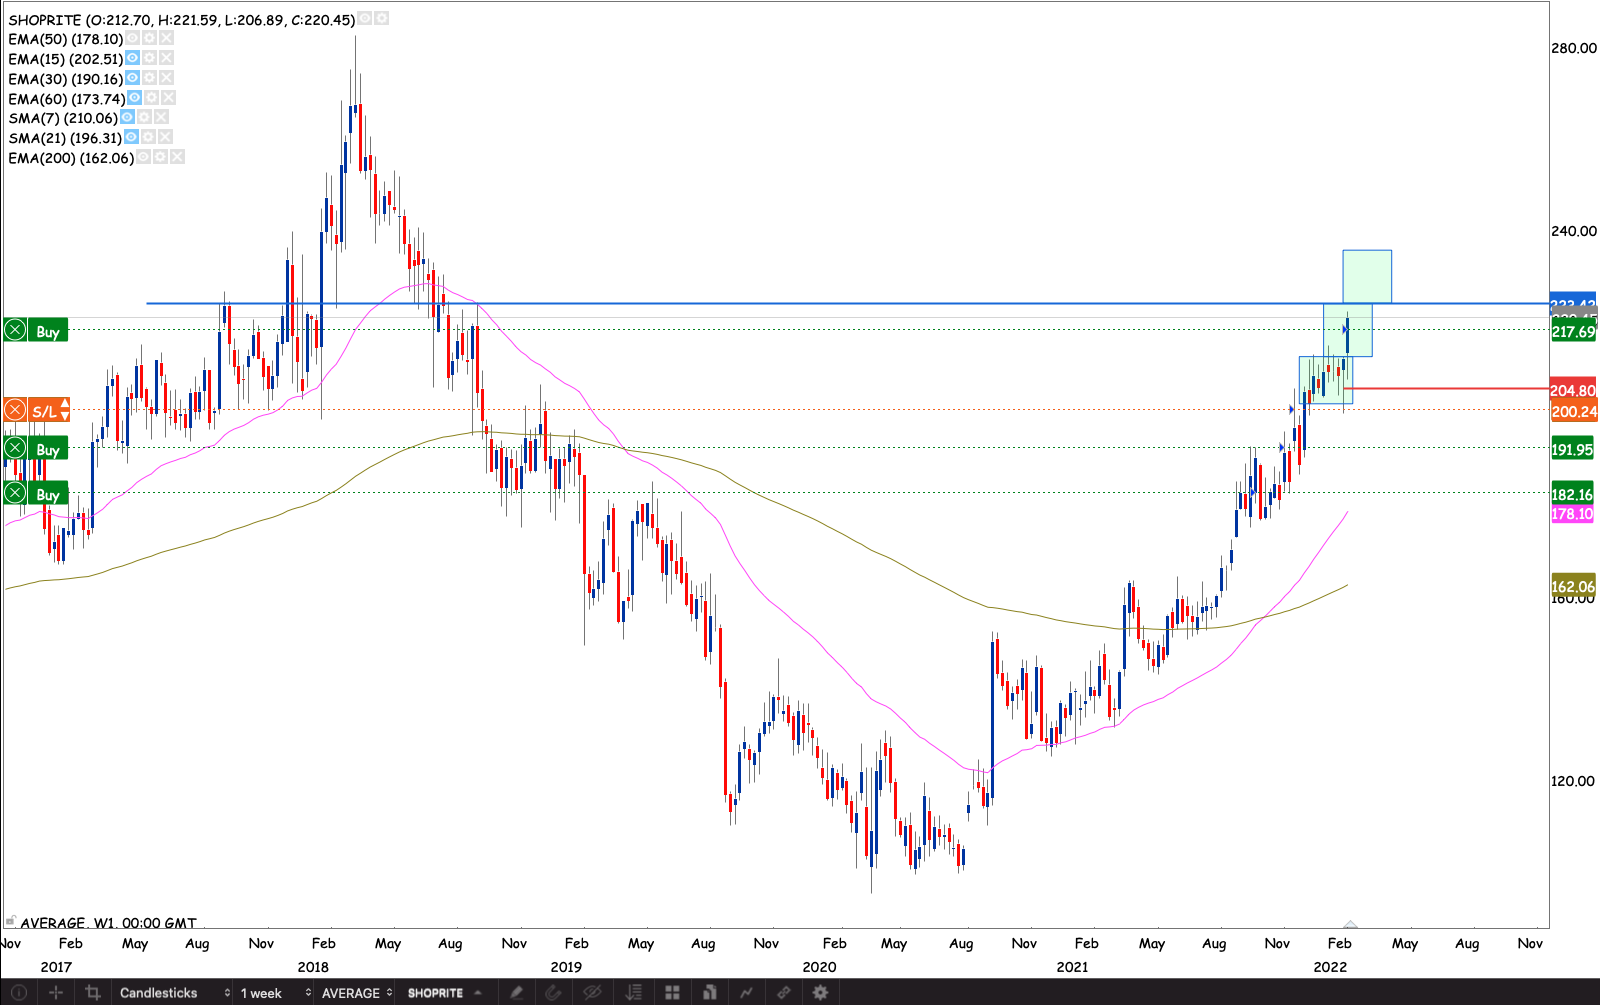Show the EMA(50) line using its eye icon
The height and width of the screenshot is (1005, 1600).
tap(132, 38)
